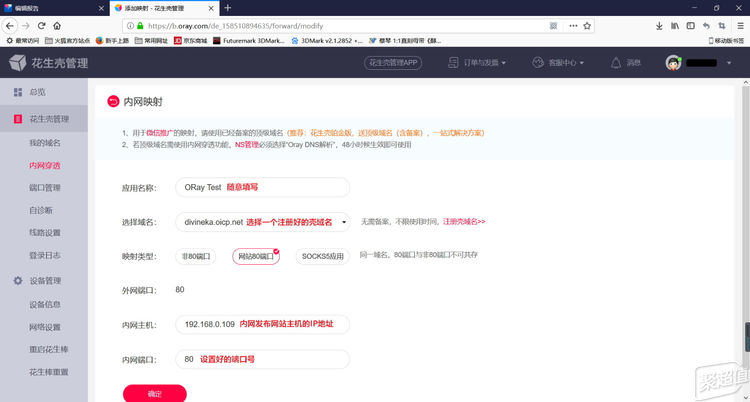Click the red 确定 confirm button

click(154, 393)
